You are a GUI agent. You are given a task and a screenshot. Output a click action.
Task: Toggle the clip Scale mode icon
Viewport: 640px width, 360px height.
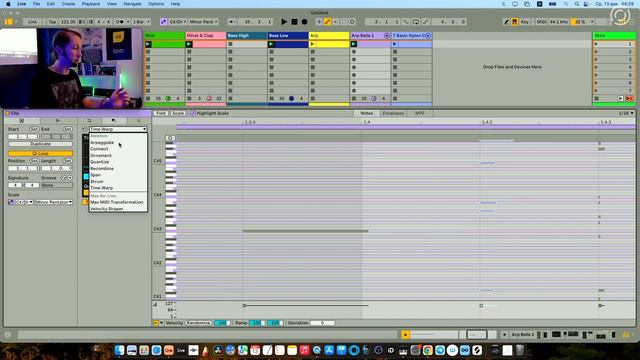click(x=11, y=202)
